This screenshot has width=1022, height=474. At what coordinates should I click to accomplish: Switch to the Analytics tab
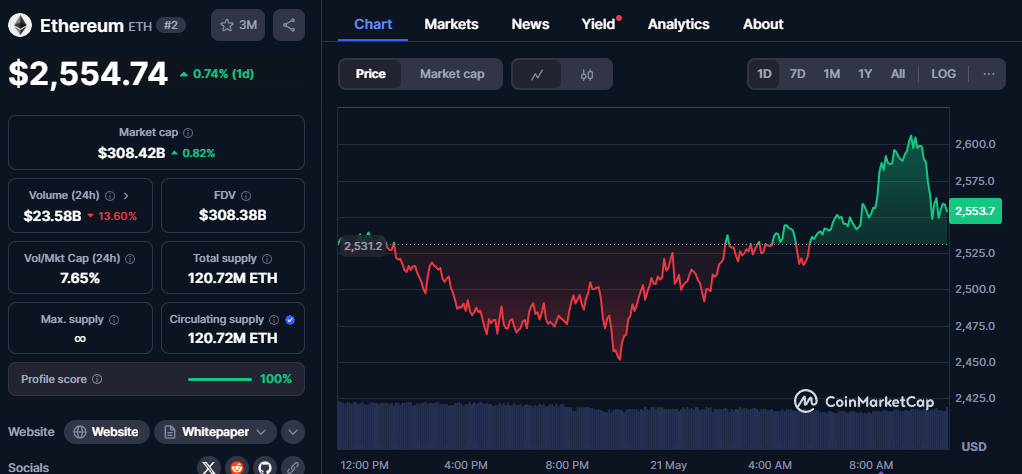(x=679, y=24)
